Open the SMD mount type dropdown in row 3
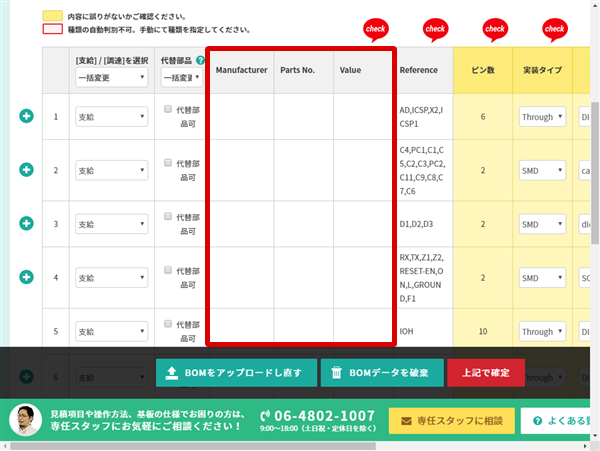Viewport: 600px width, 451px height. (x=542, y=224)
